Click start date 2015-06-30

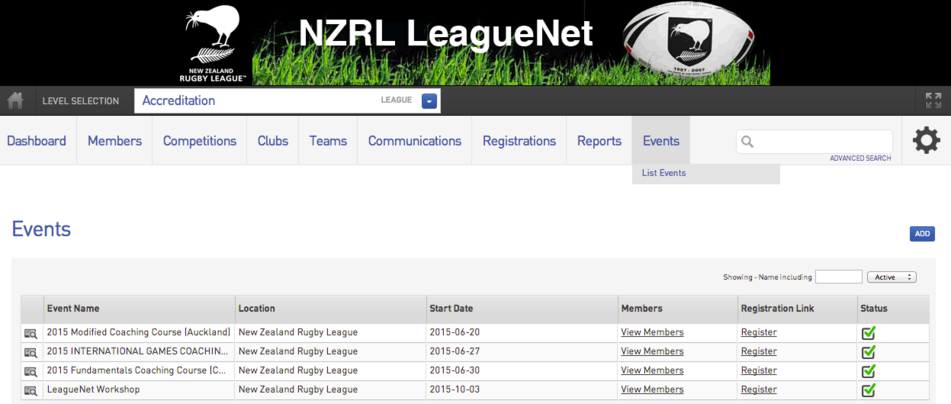(454, 370)
